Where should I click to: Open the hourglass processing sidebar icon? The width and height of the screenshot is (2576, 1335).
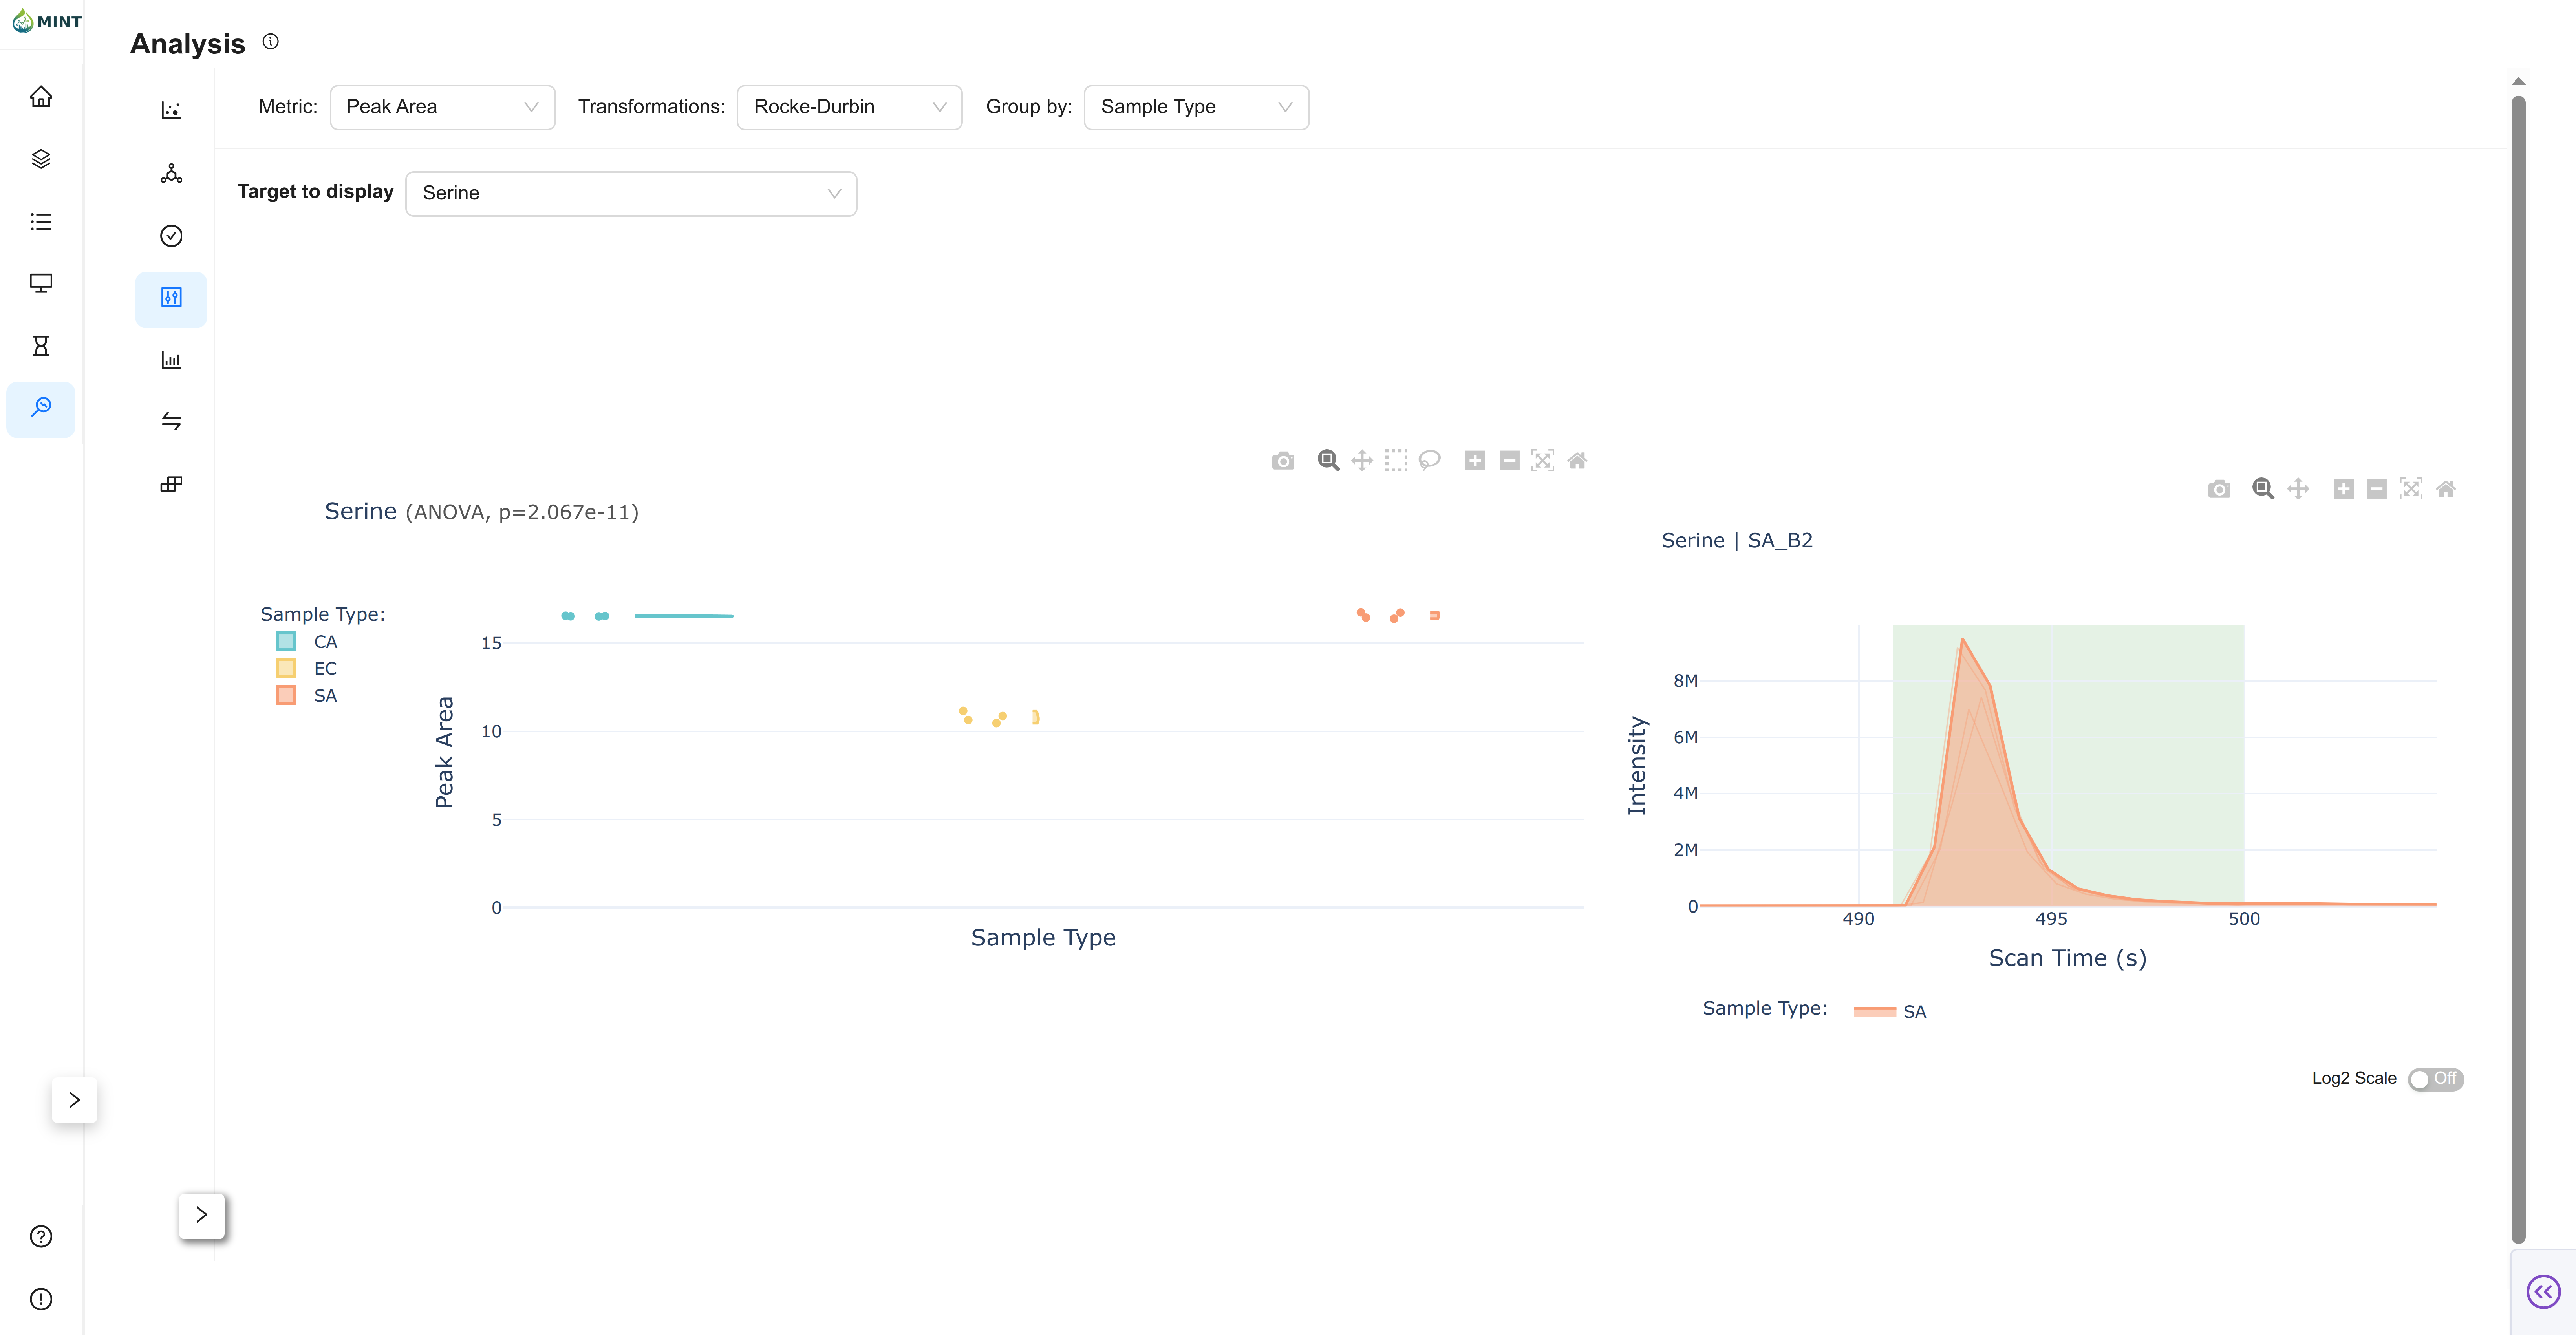41,346
